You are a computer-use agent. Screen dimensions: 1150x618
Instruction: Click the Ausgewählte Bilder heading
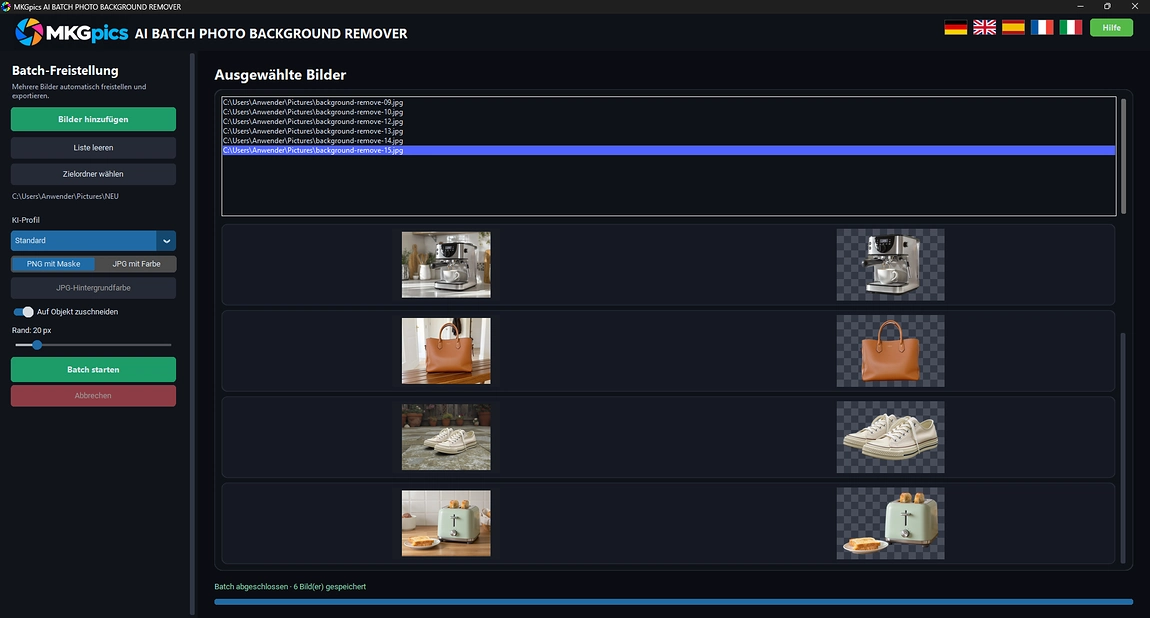coord(280,75)
